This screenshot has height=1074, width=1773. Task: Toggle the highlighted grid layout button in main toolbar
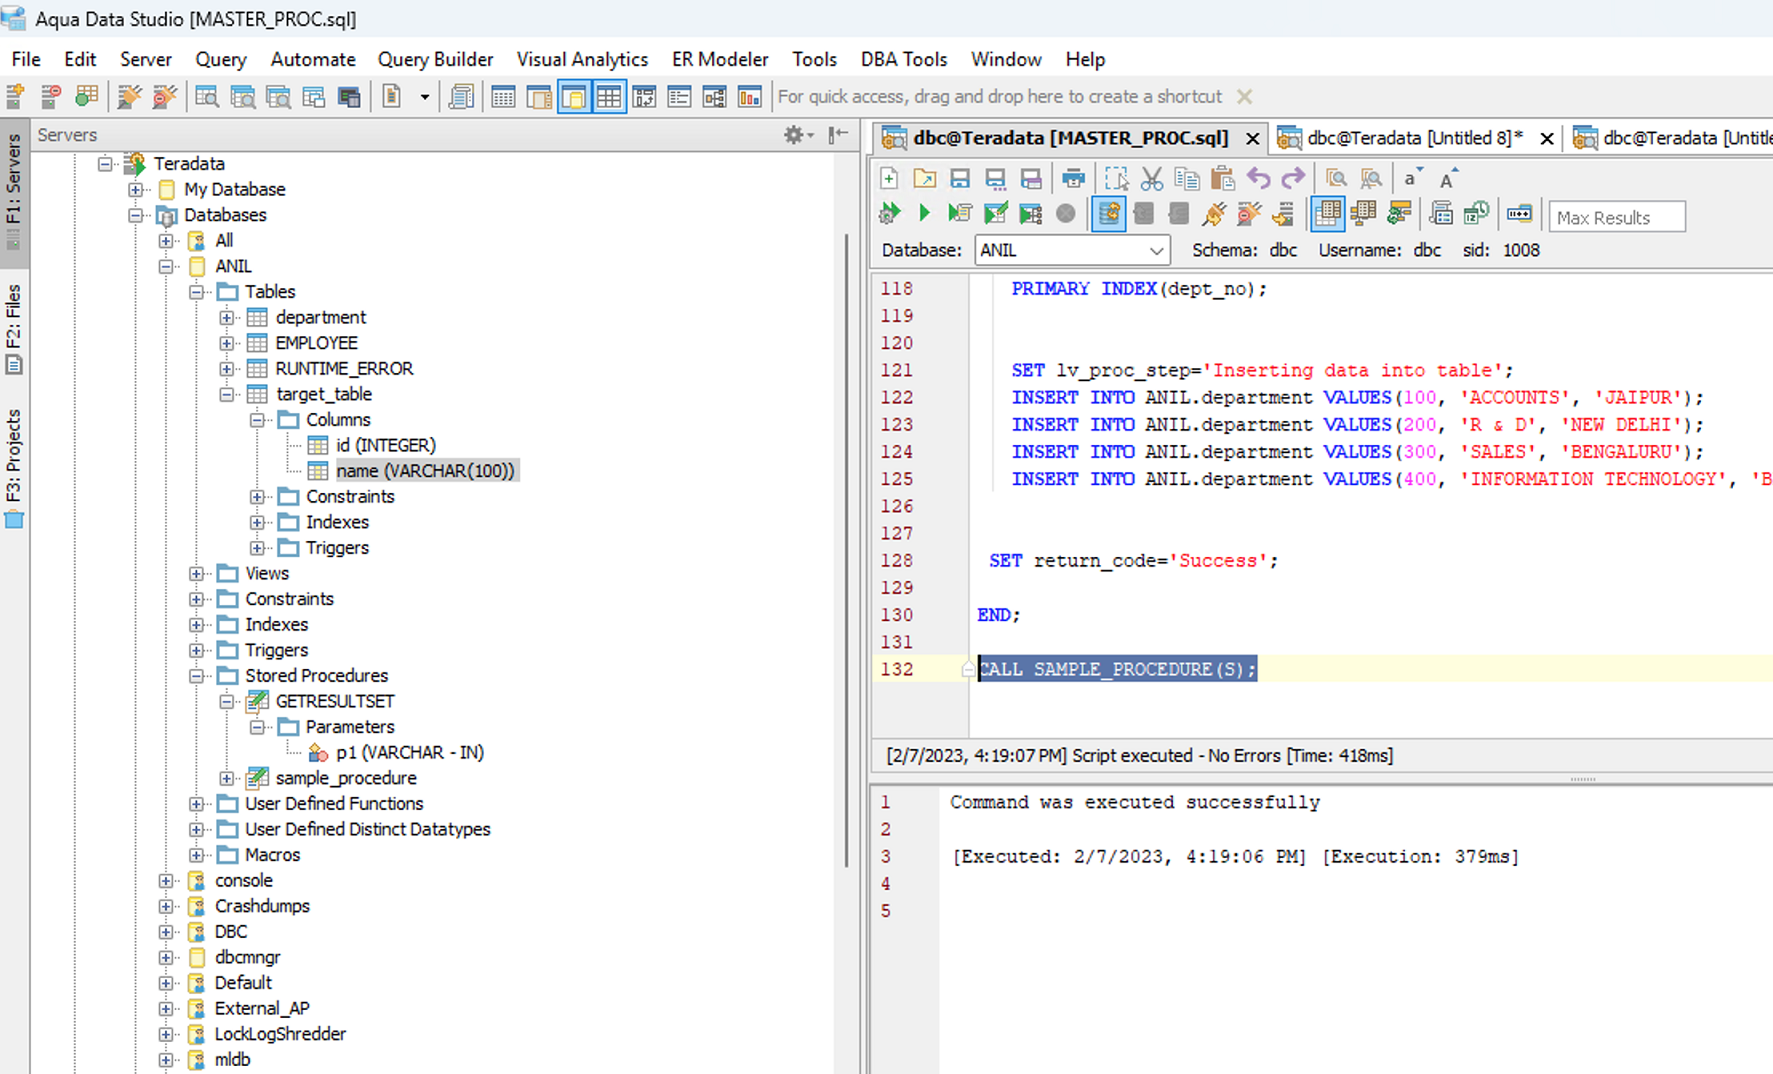[x=609, y=97]
